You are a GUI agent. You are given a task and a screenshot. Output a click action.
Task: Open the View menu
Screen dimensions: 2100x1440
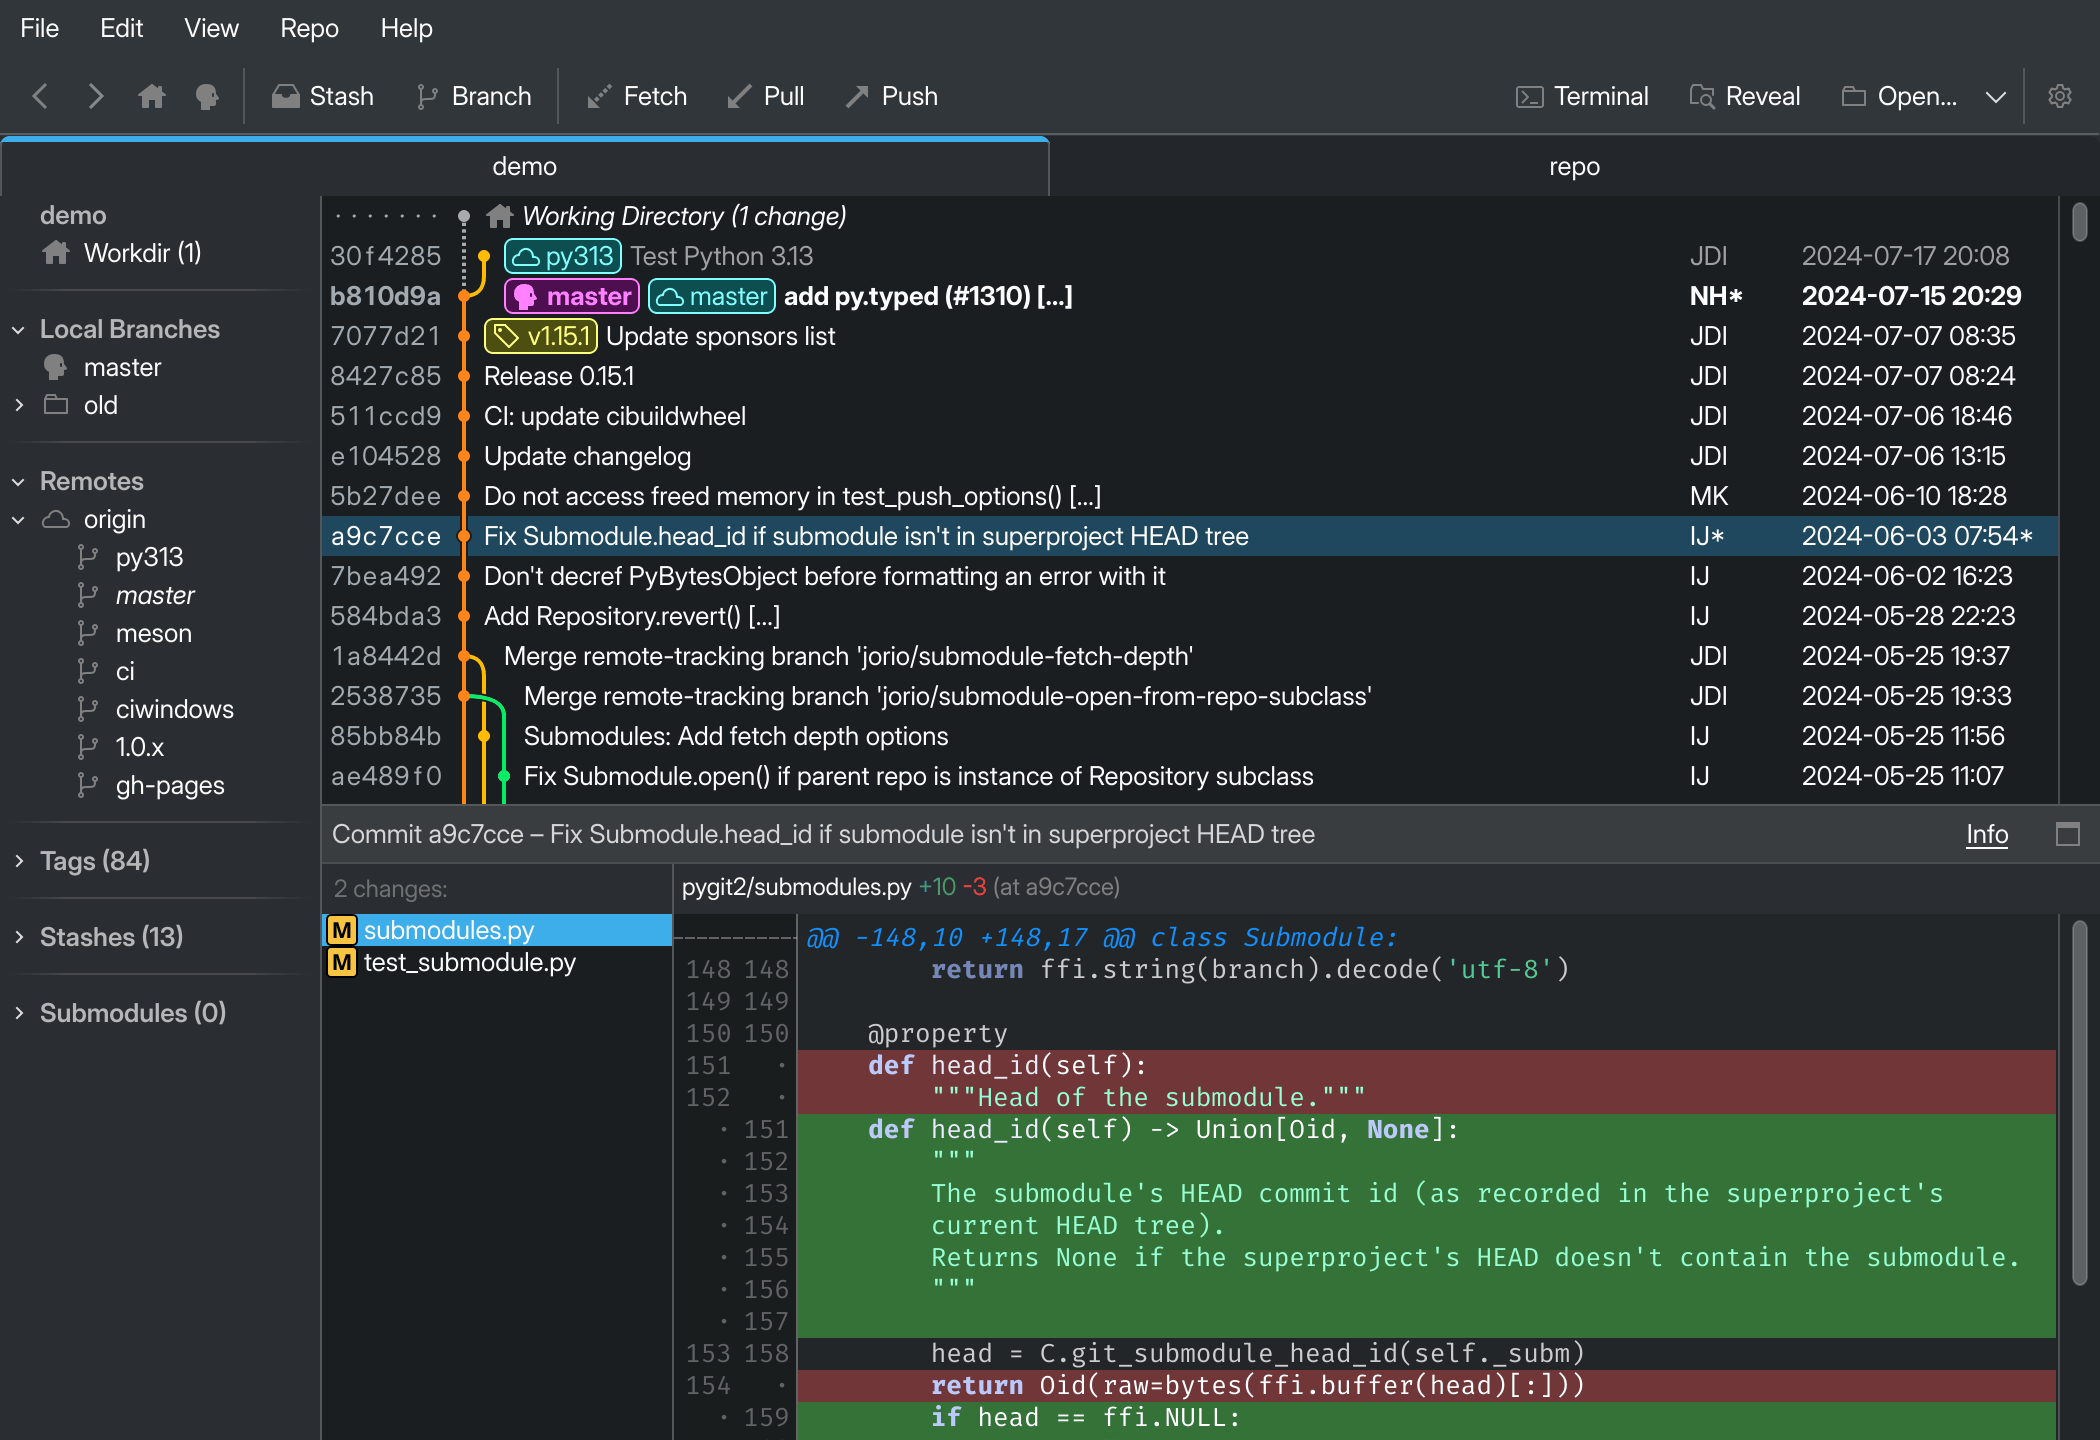pos(211,28)
